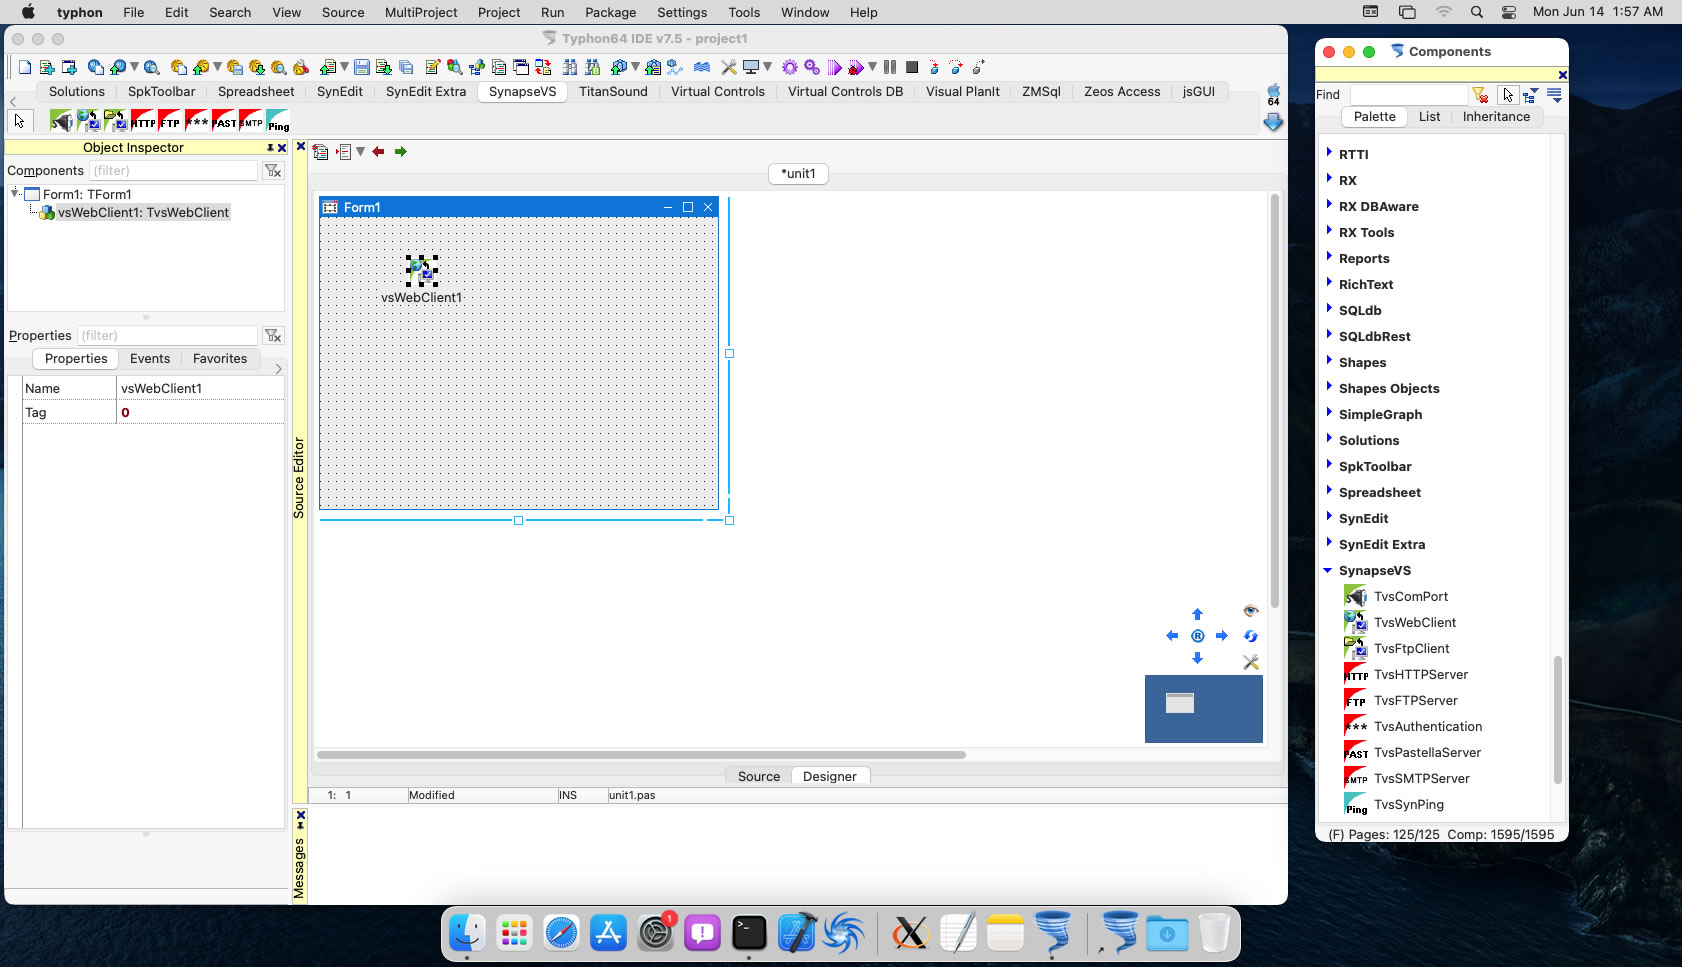Viewport: 1682px width, 967px height.
Task: Click the Save (floppy disk) toolbar icon
Action: pos(362,67)
